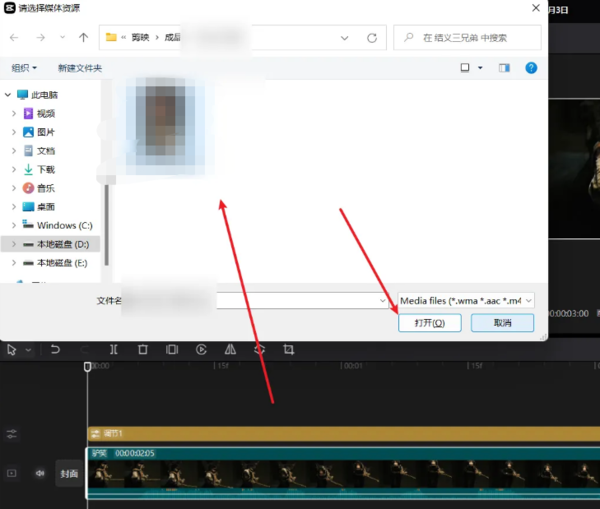Click the 打开(O) button
The image size is (600, 509).
(430, 323)
